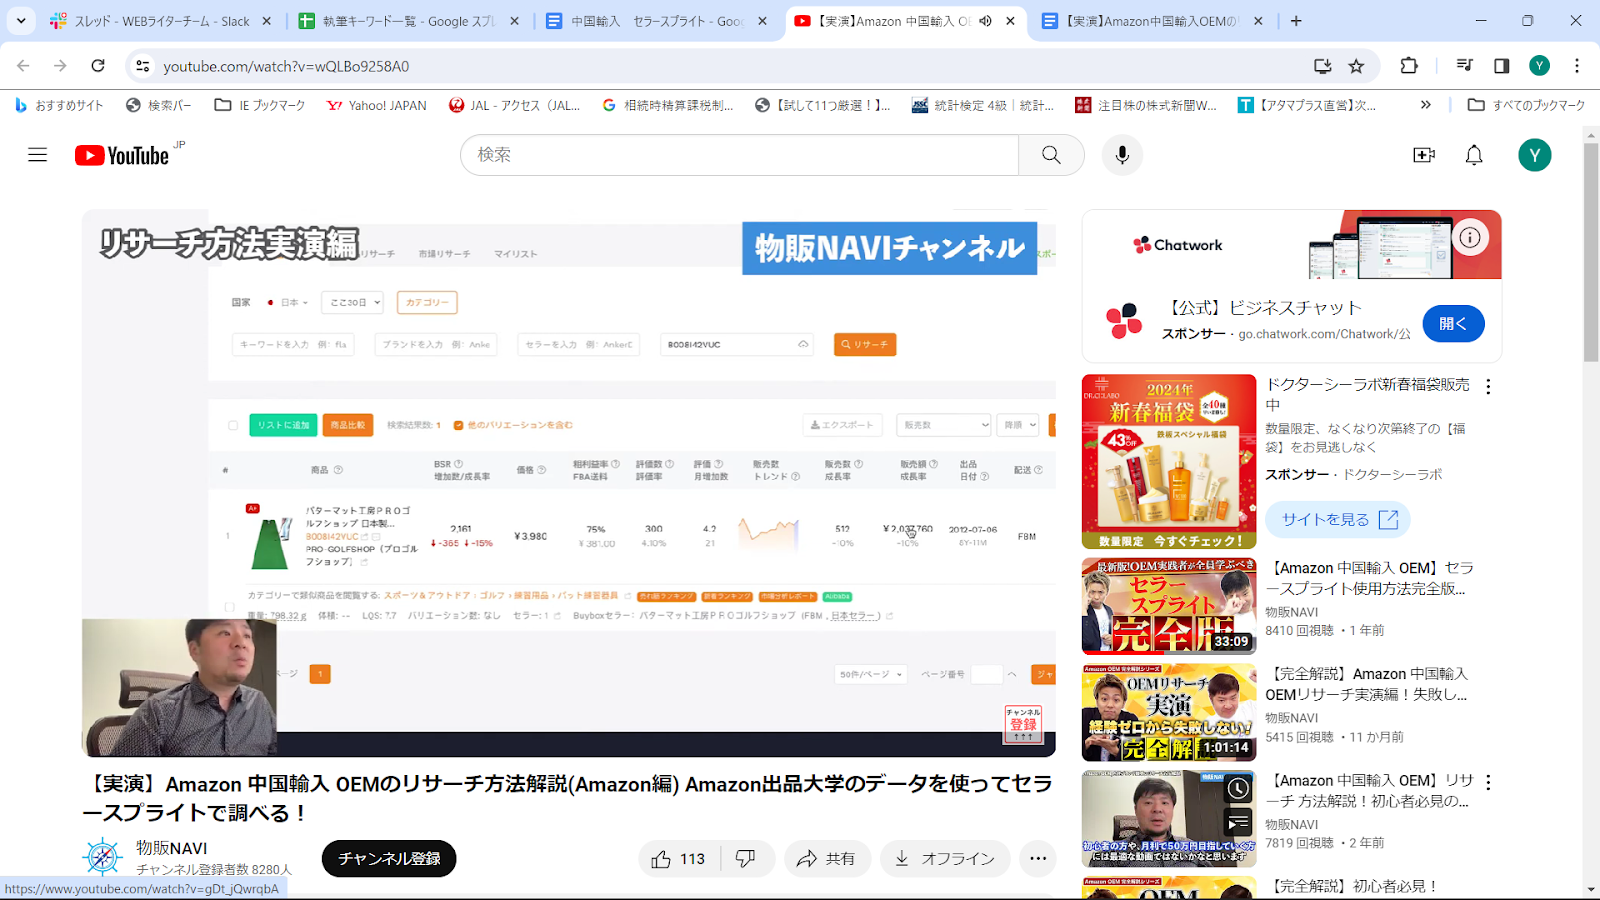Open options for リサーチ方法解説 recommended video
Screen dimensions: 1600x900
click(x=1488, y=782)
